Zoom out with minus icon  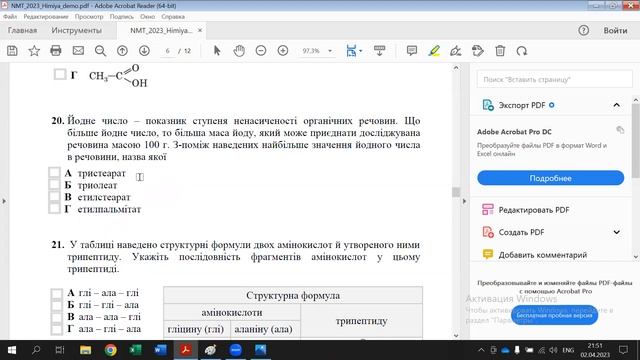[261, 51]
